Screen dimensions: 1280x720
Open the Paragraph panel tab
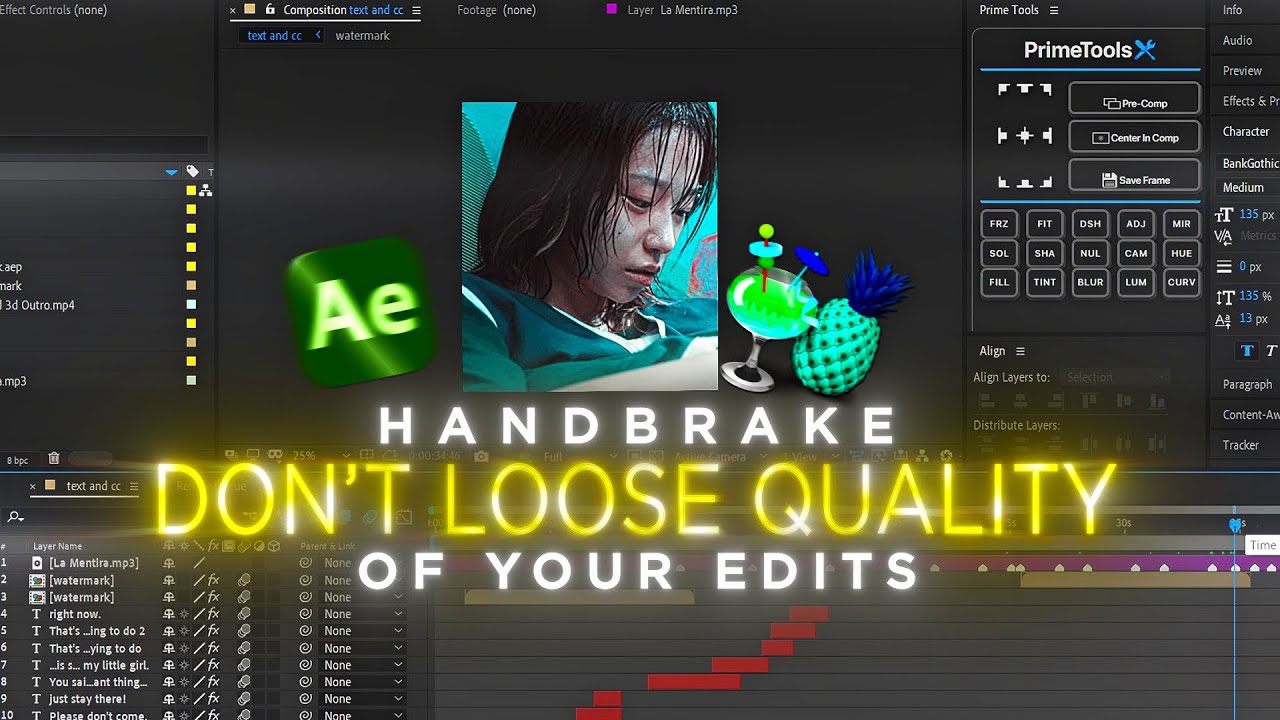[1247, 384]
